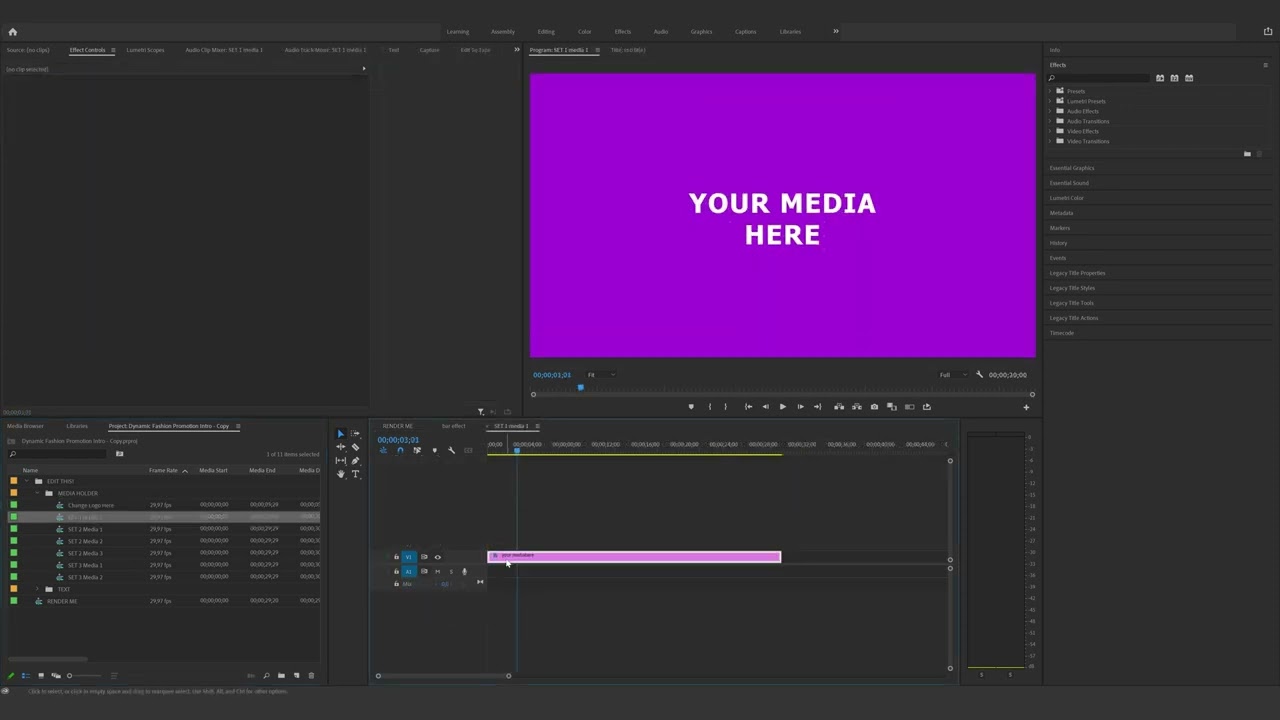
Task: Toggle V1 track output eye
Action: coord(437,557)
